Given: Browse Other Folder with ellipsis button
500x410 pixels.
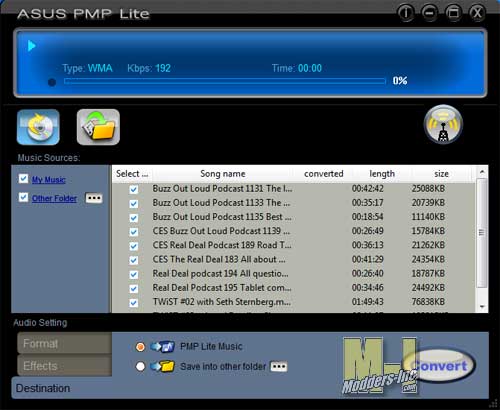Looking at the screenshot, I should tap(94, 198).
